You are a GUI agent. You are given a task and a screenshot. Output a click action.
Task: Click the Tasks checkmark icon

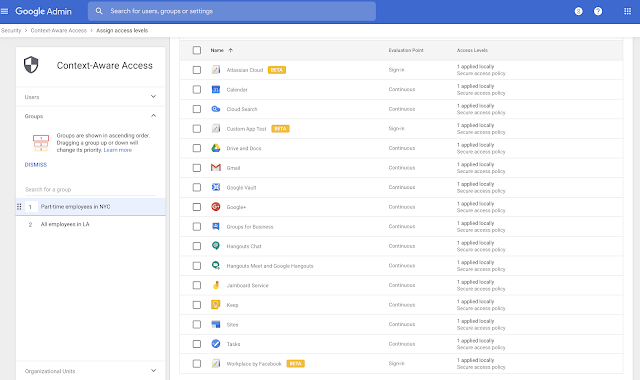pyautogui.click(x=216, y=344)
